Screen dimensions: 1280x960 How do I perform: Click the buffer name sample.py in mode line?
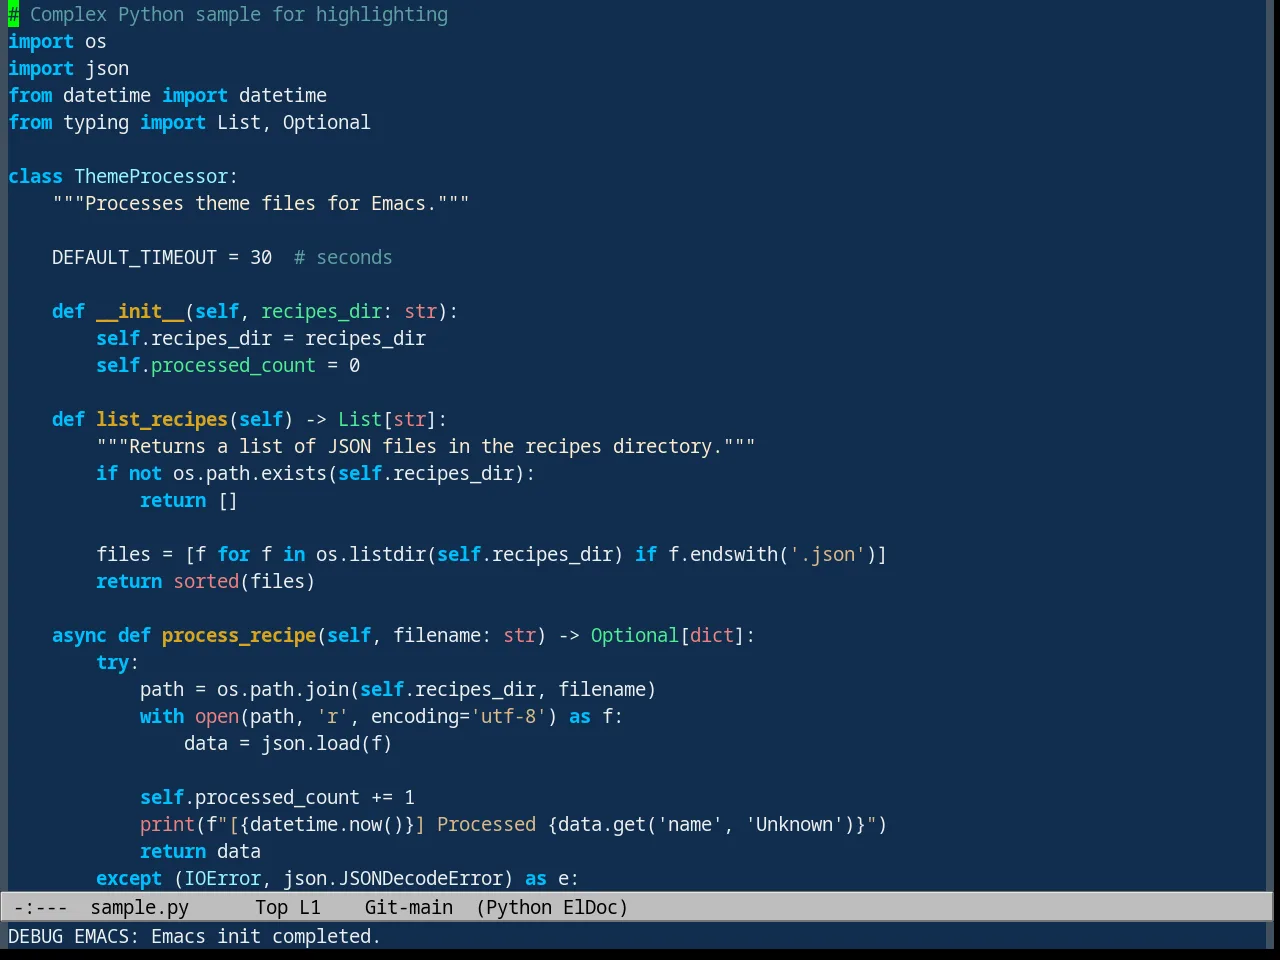point(139,907)
